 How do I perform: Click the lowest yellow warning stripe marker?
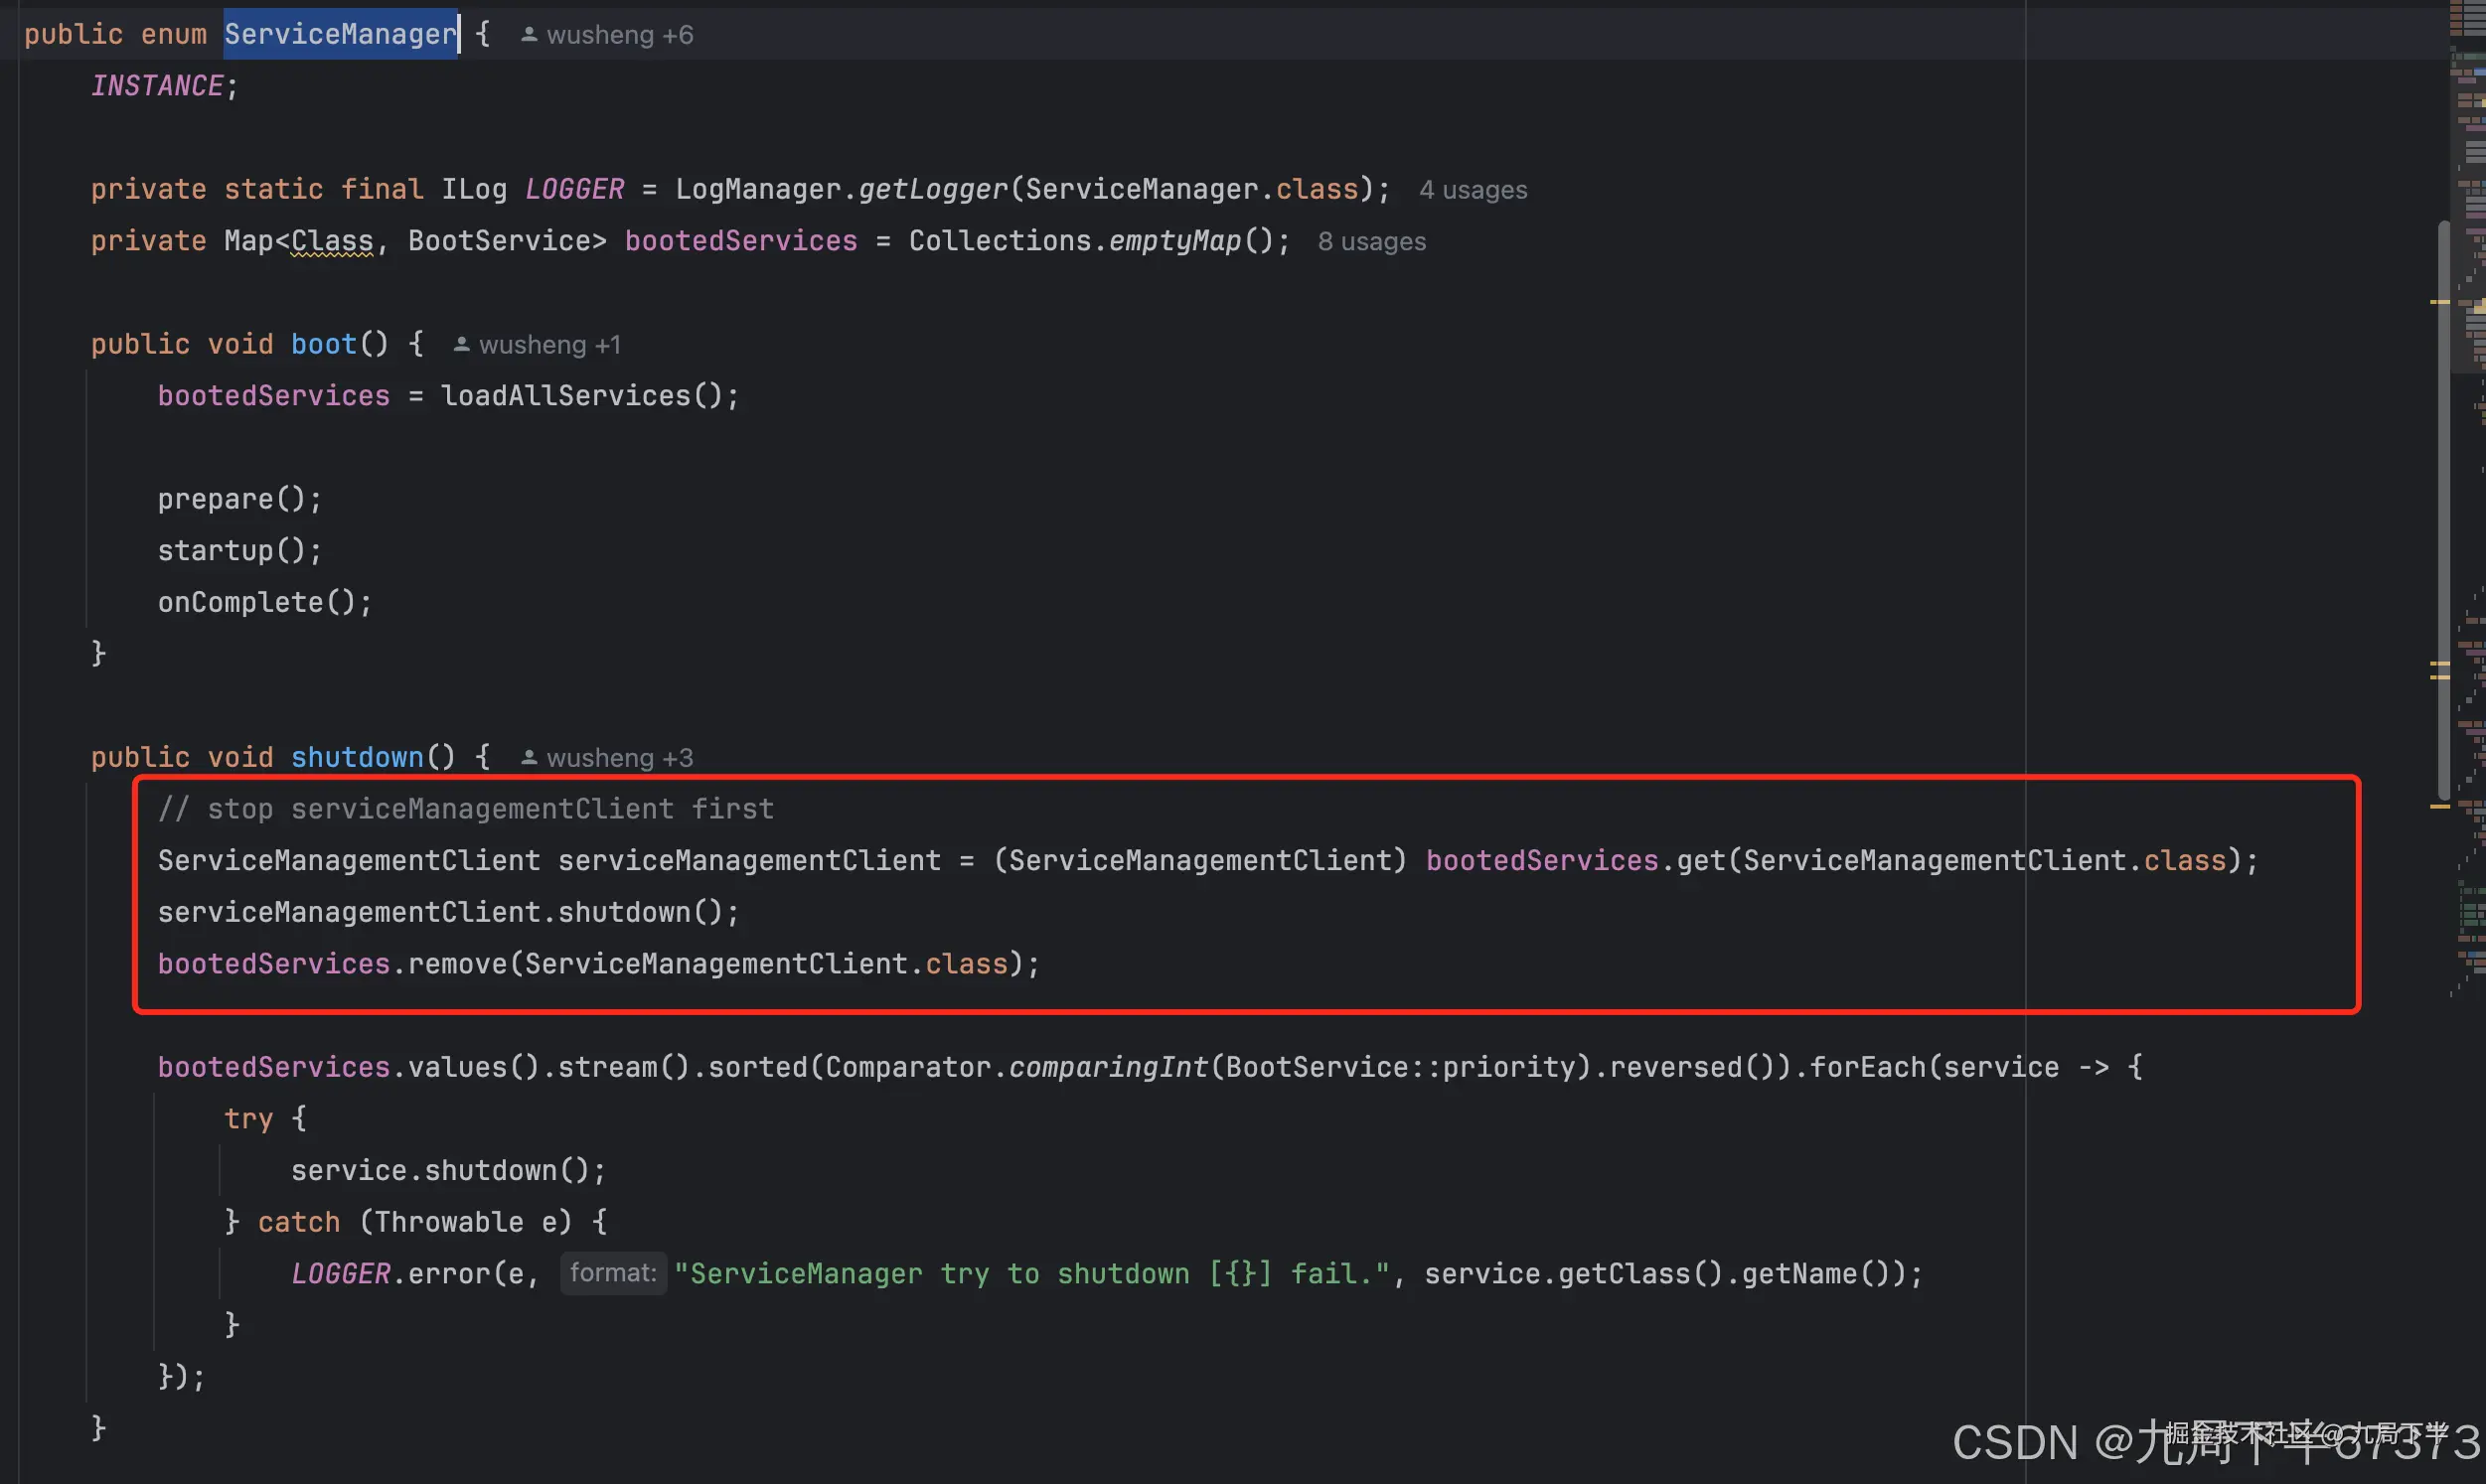pos(2439,806)
